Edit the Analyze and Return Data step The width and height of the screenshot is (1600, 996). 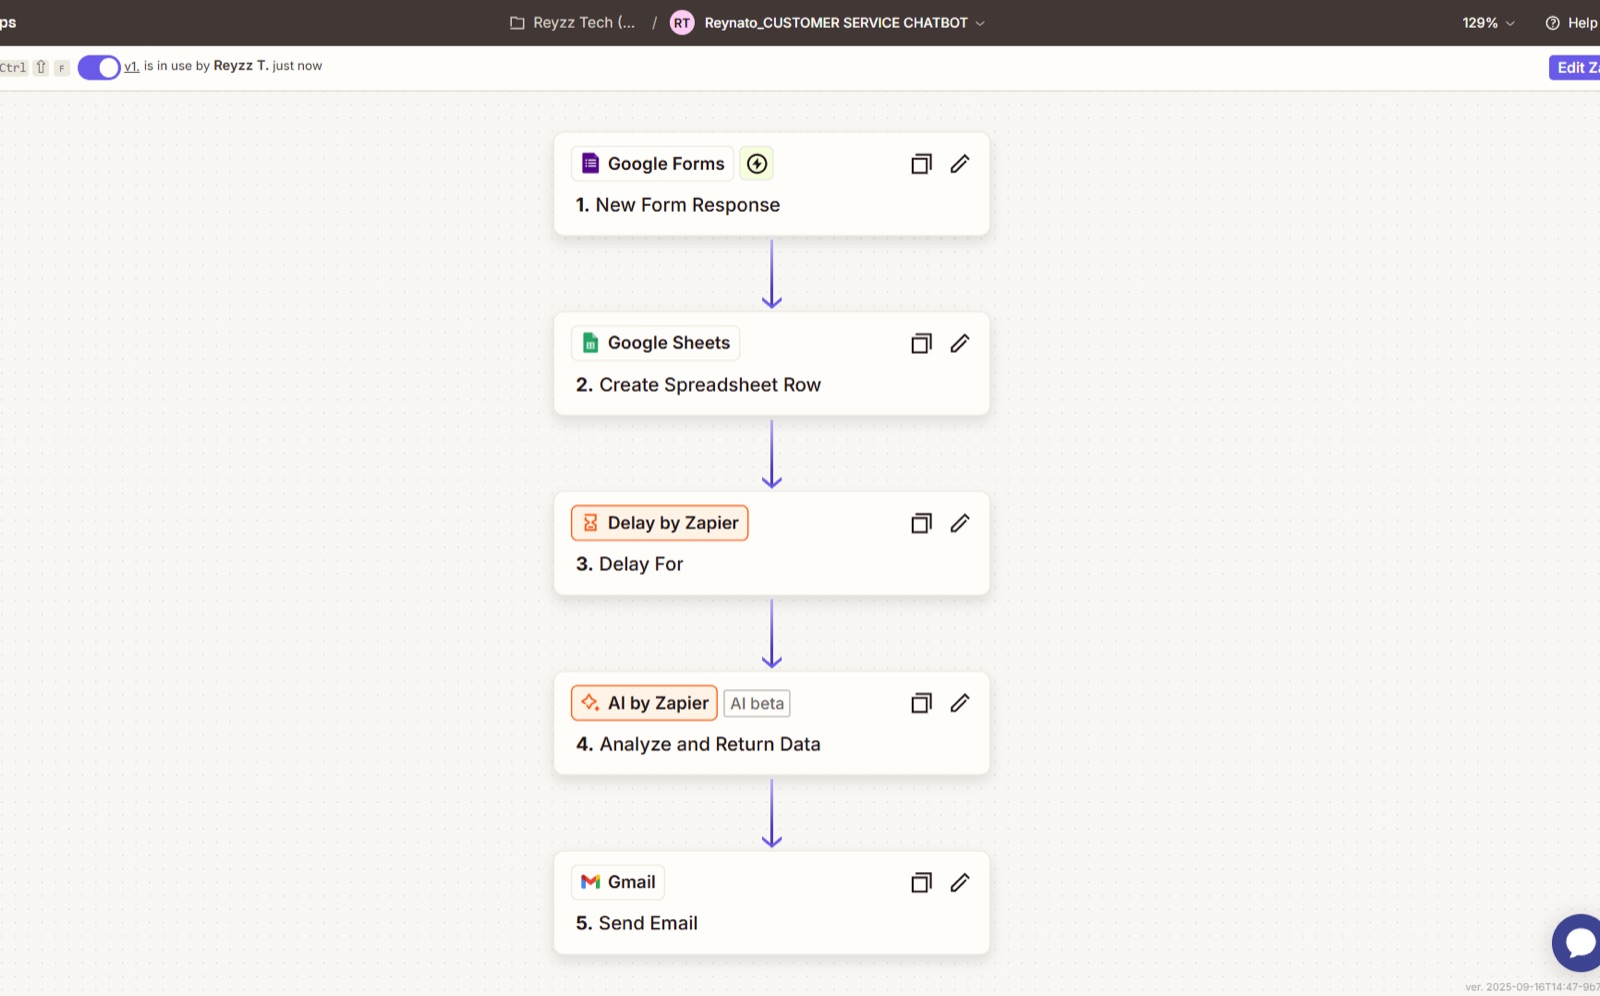[x=960, y=703]
